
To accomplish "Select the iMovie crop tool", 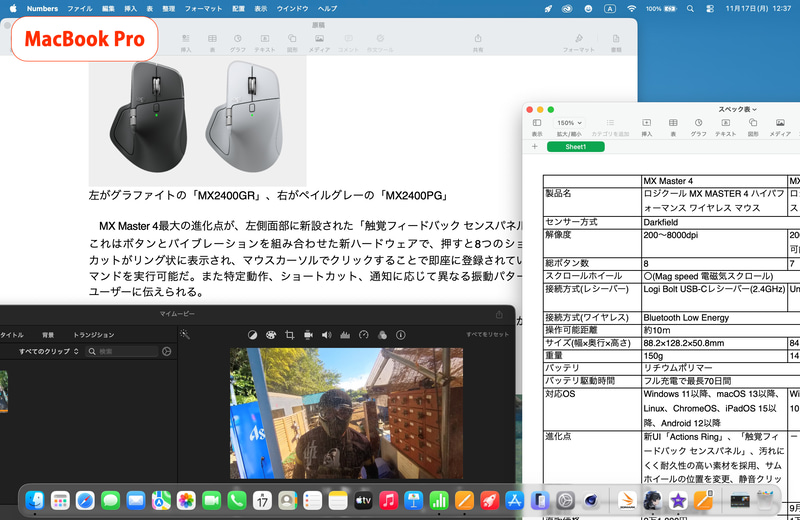I will point(289,335).
